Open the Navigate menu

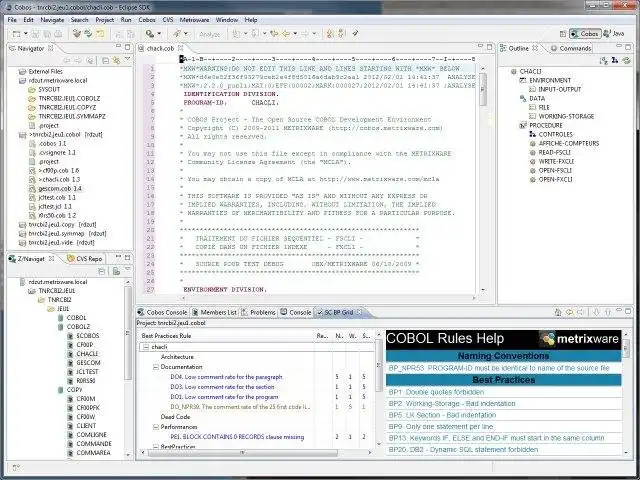52,20
